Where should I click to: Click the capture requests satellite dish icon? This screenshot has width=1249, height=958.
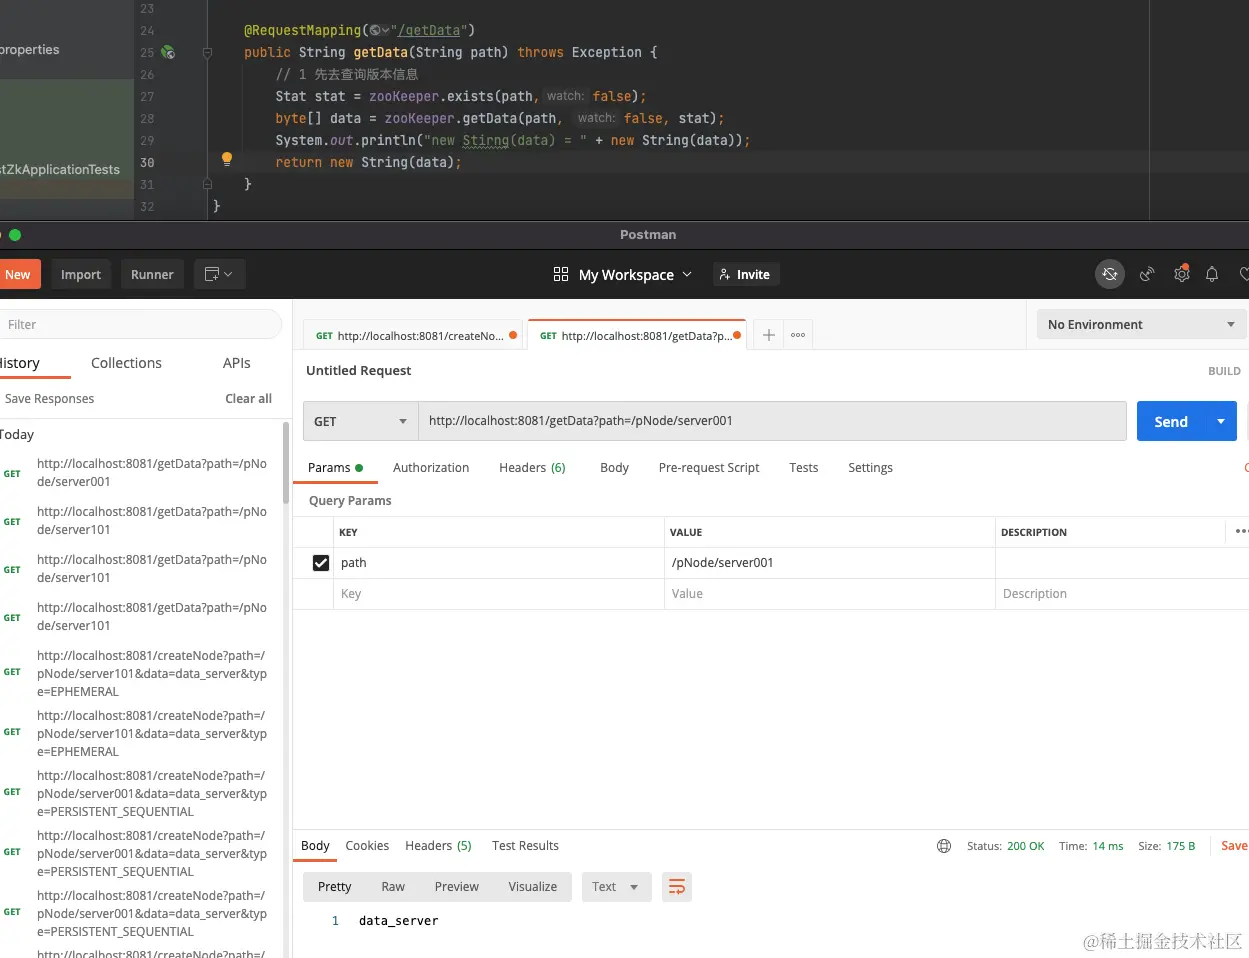1147,274
